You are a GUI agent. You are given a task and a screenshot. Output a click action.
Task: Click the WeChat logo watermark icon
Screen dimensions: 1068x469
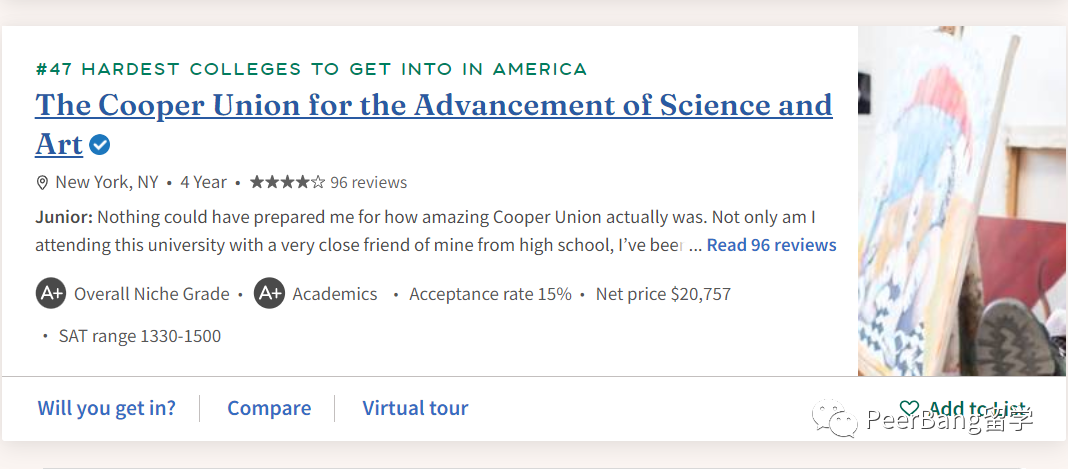(835, 417)
